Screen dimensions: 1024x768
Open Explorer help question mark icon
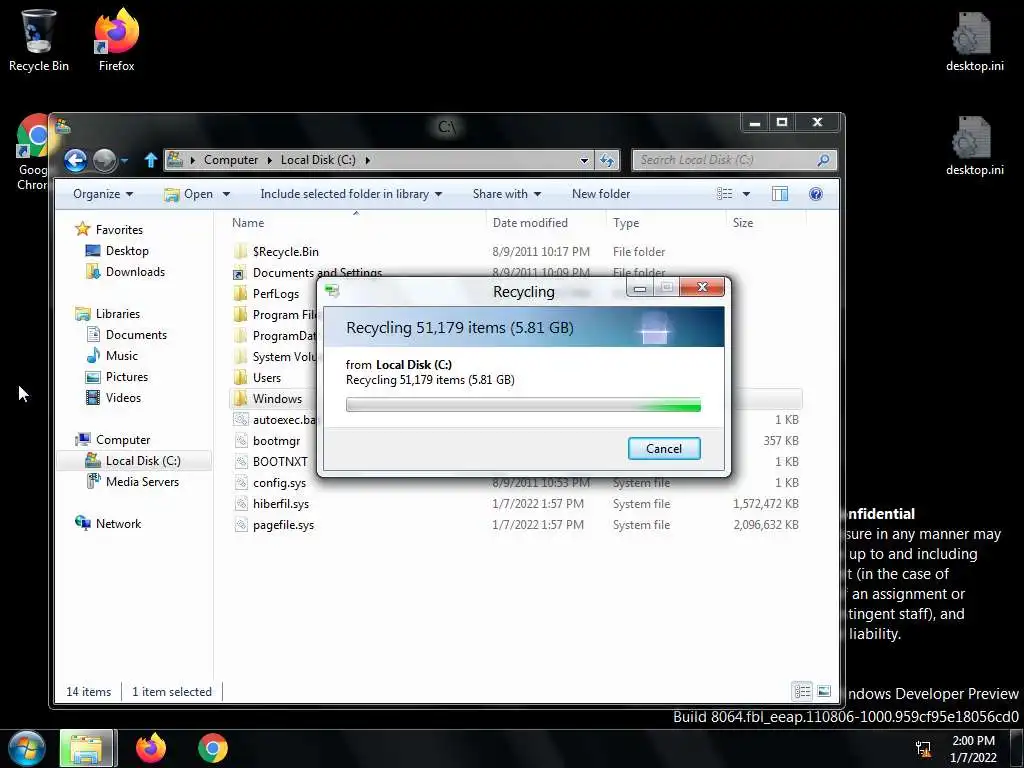click(x=816, y=194)
